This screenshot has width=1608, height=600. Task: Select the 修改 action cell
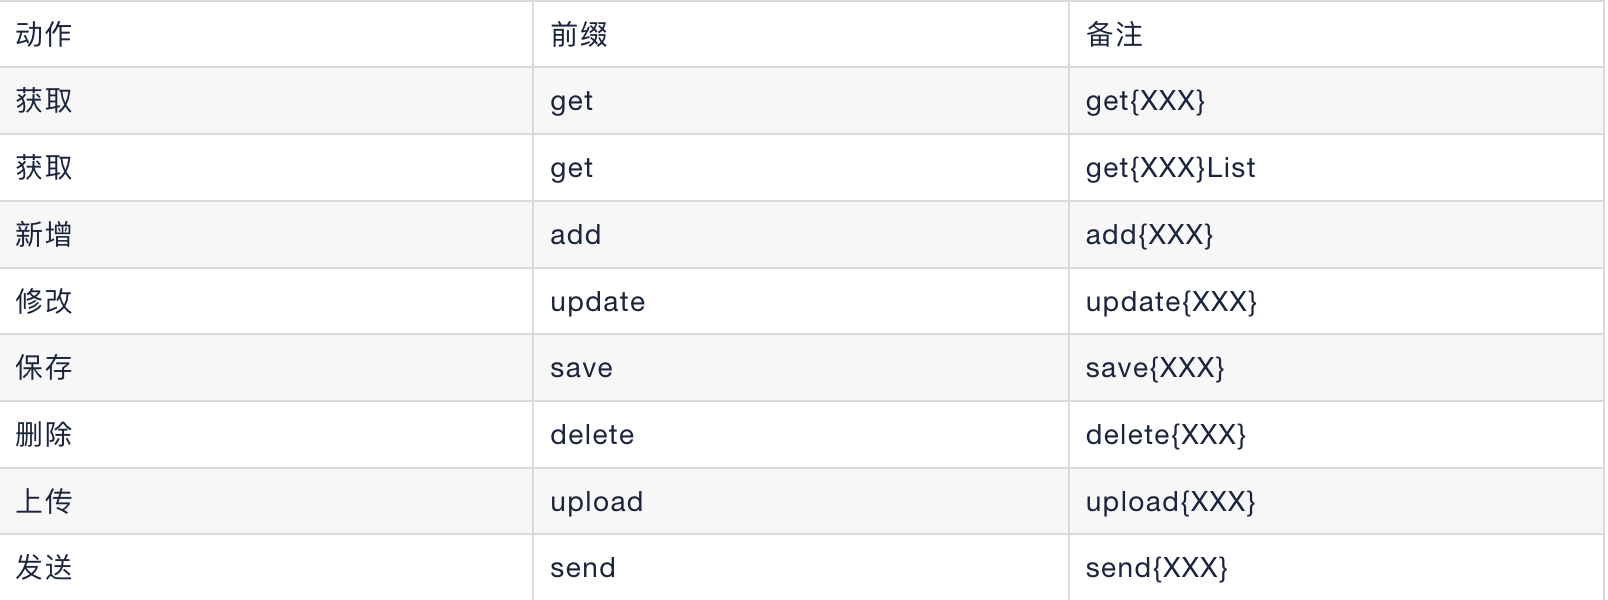pos(44,301)
